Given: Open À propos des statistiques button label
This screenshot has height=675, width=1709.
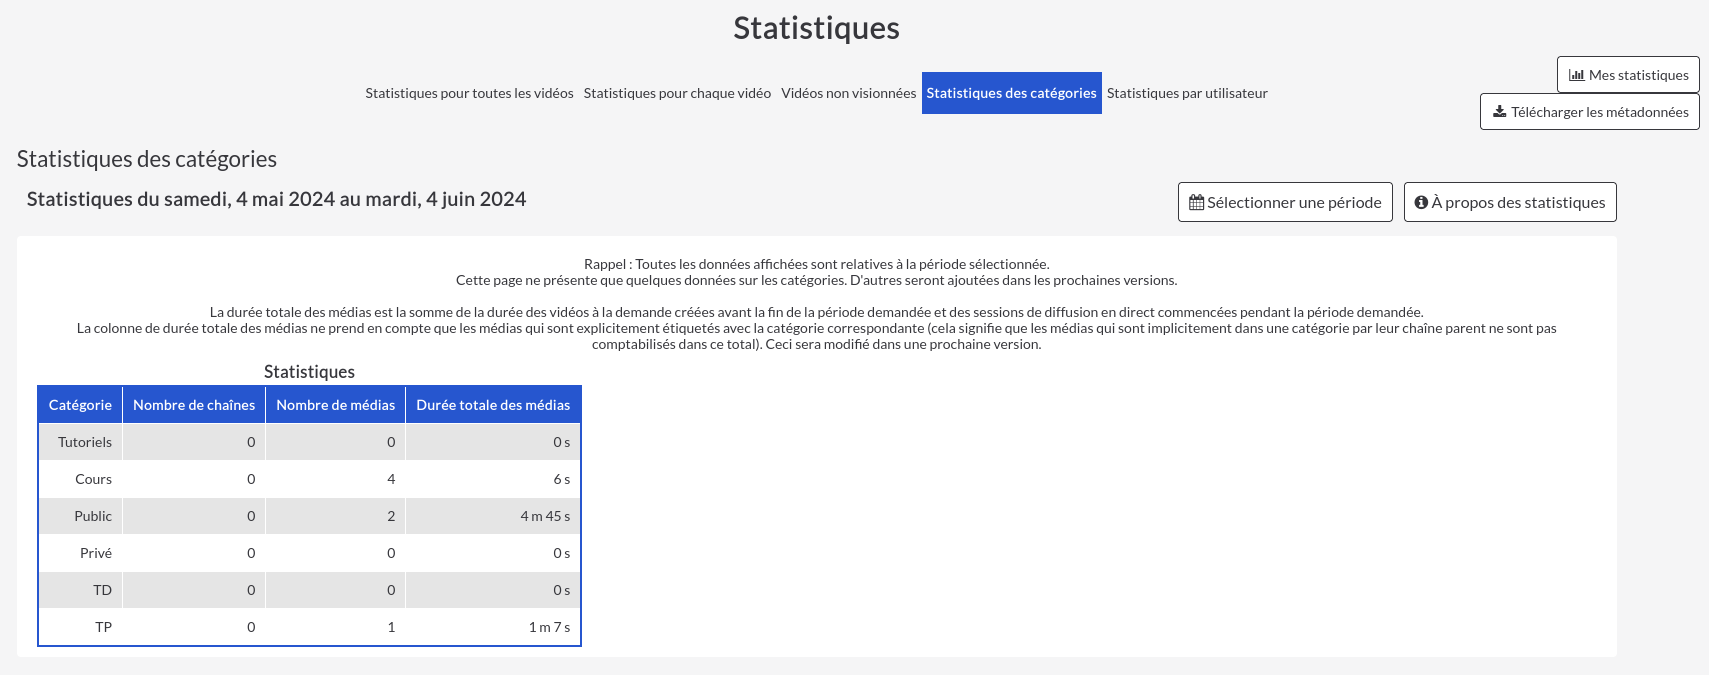Looking at the screenshot, I should (x=1518, y=202).
